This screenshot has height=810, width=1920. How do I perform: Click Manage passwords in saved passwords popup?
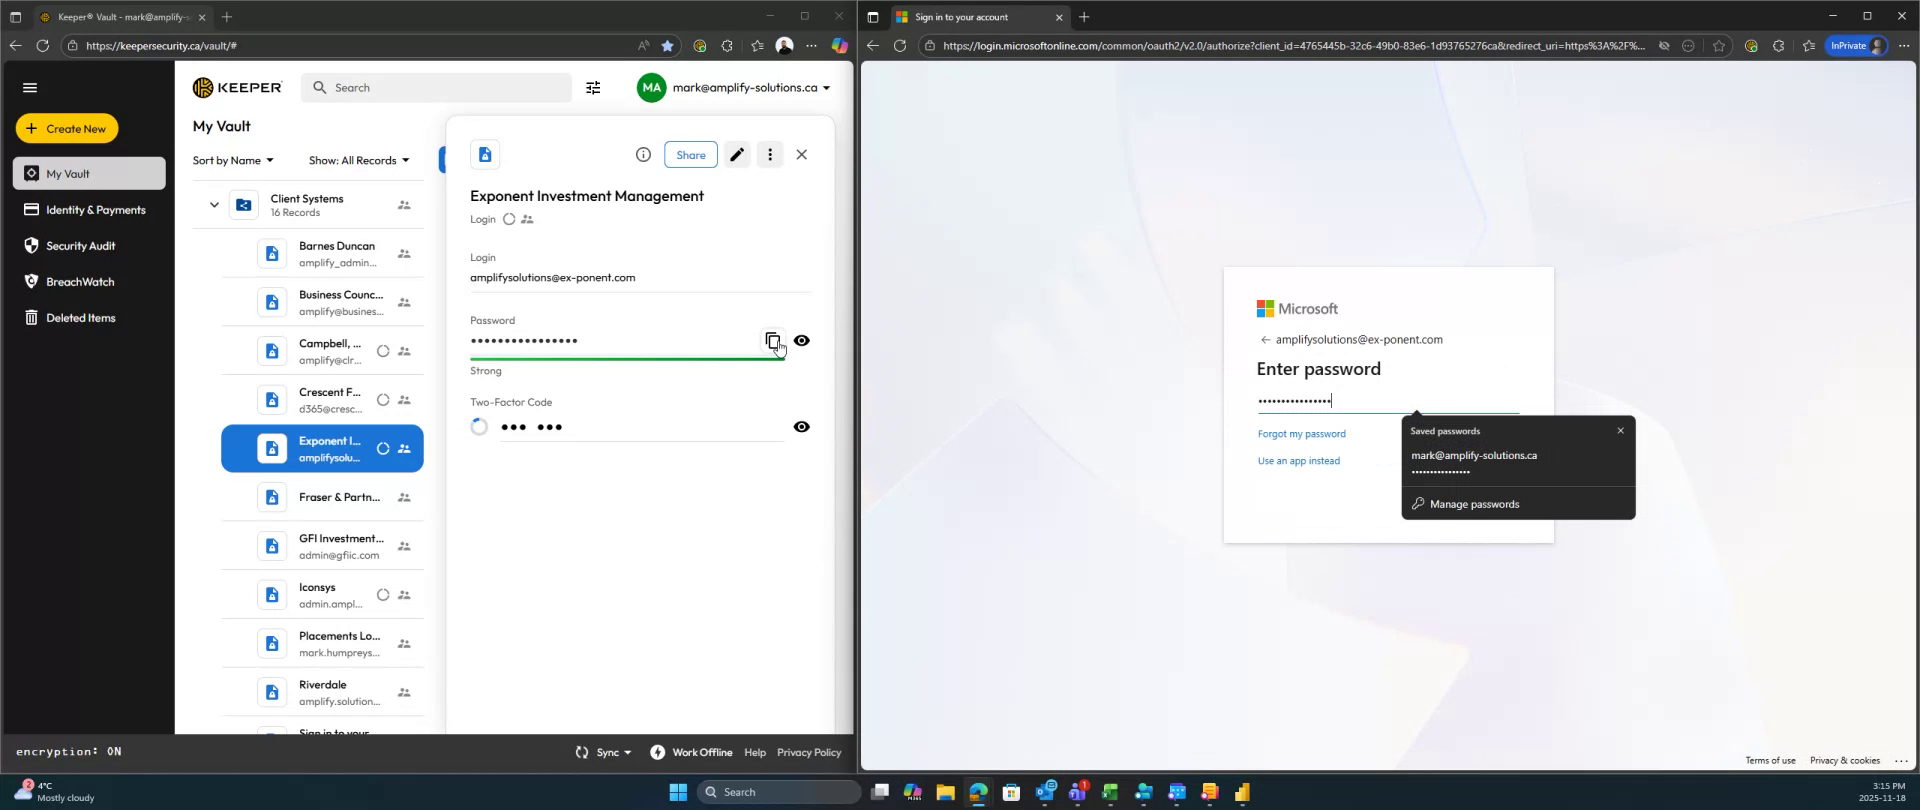coord(1518,504)
